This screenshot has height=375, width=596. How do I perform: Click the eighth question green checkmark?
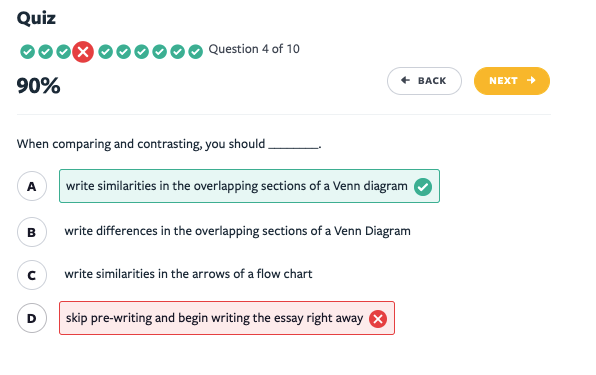point(160,52)
